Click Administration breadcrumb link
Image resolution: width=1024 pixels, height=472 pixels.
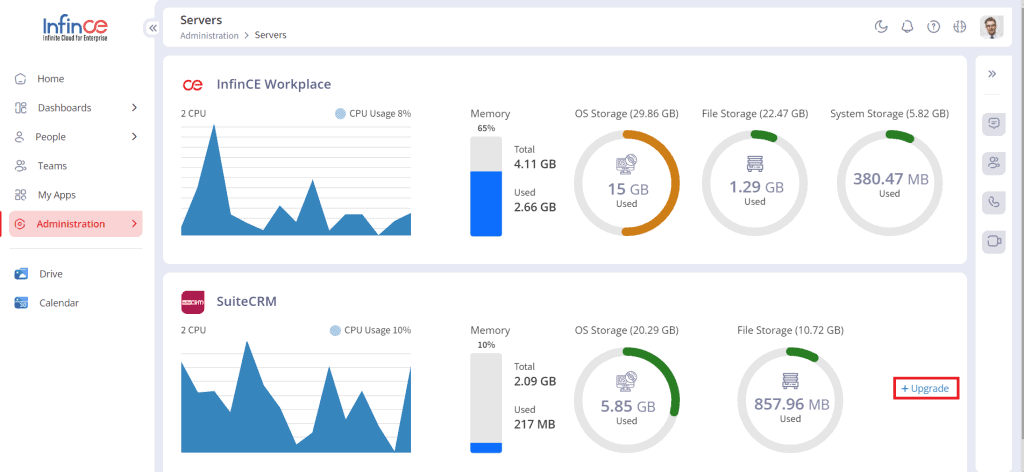209,35
